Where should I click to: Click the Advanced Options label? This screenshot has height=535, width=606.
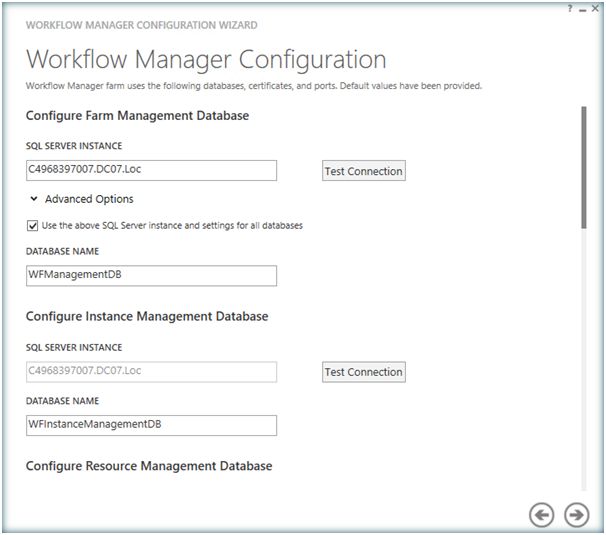click(x=89, y=199)
